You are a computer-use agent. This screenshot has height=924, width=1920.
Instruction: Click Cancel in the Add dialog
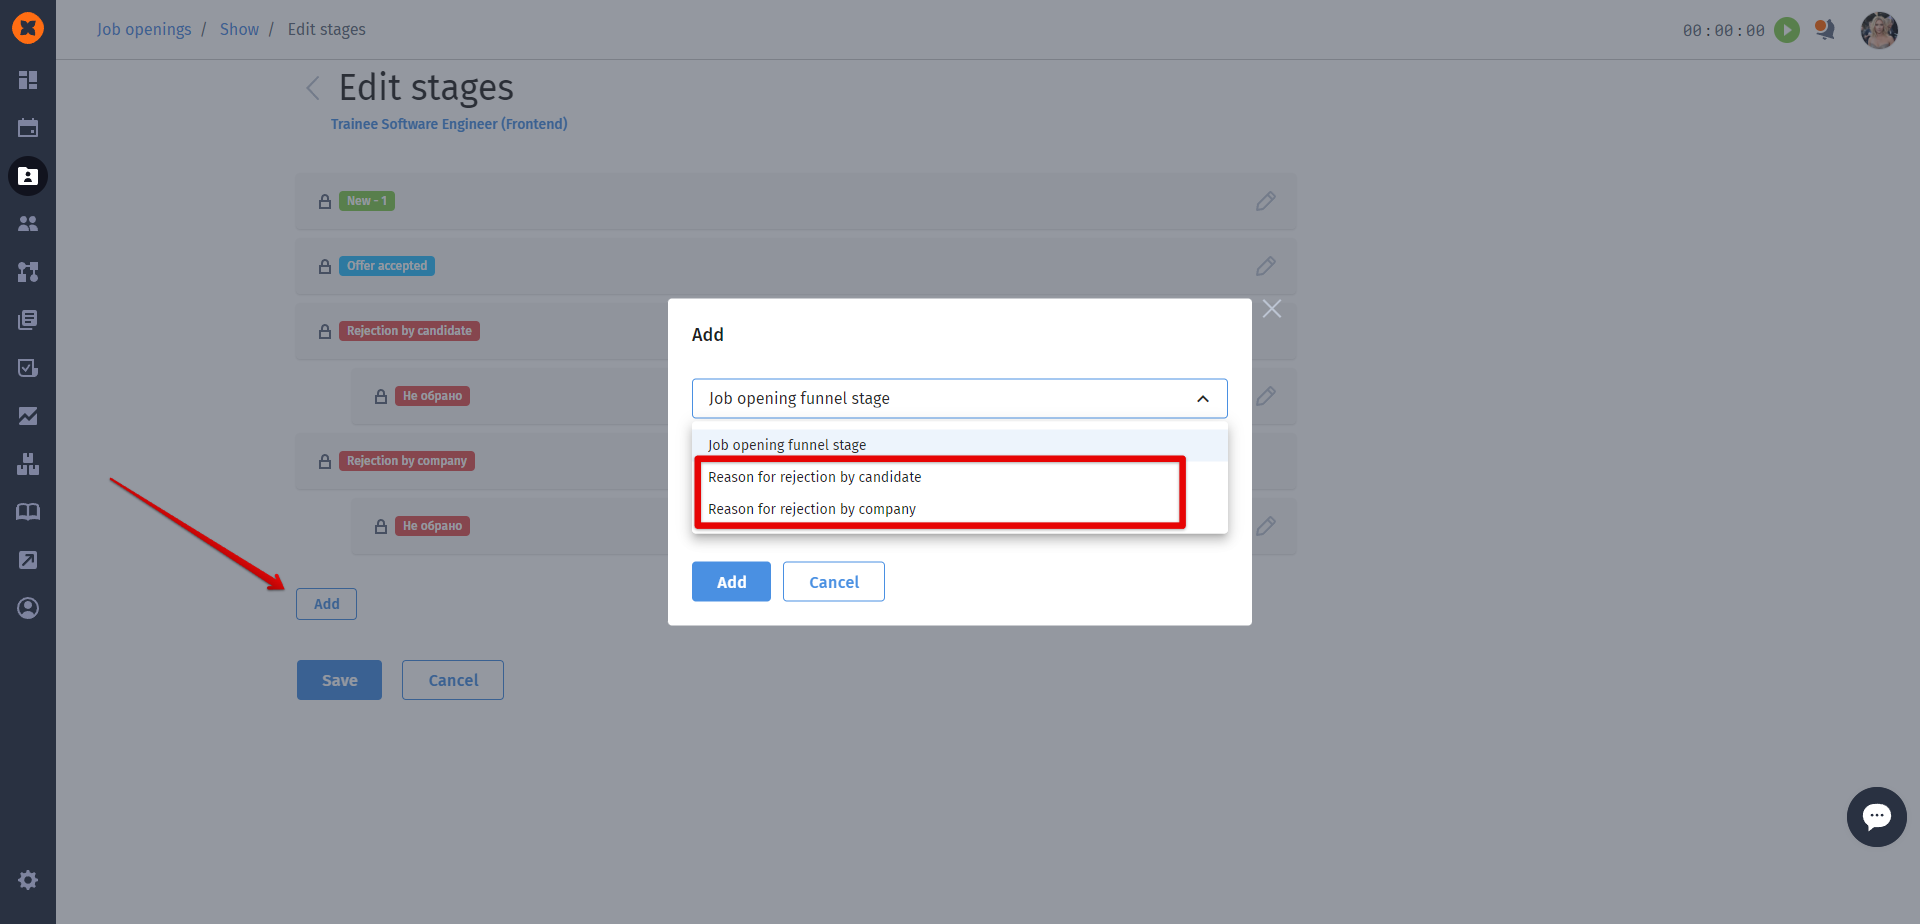833,582
